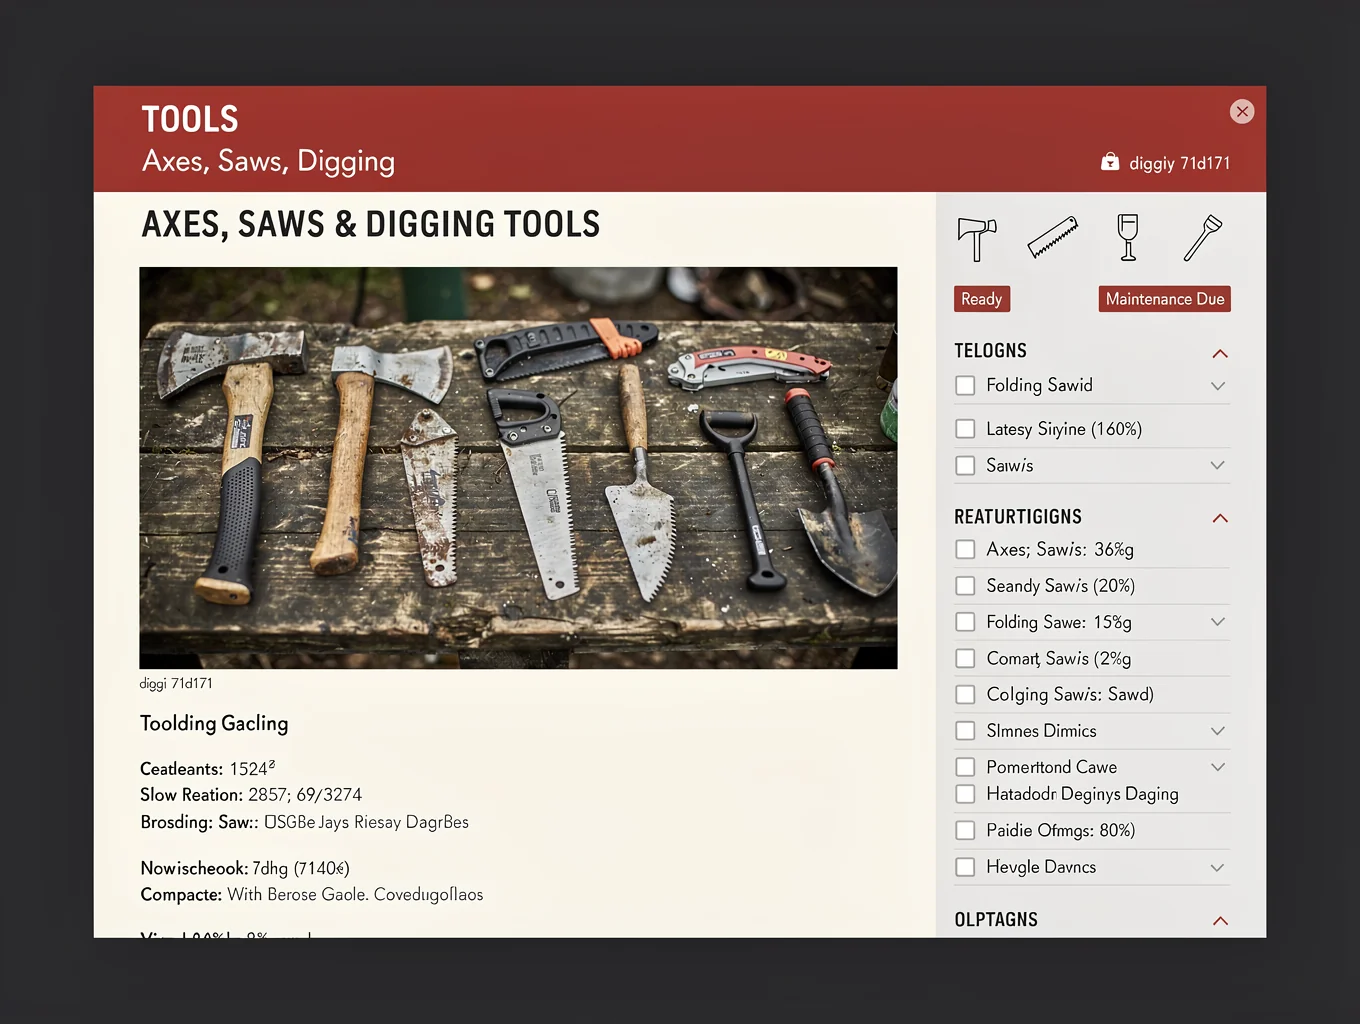Tick the Seandy Sawis (20%) checkbox
The image size is (1360, 1024).
click(x=965, y=586)
